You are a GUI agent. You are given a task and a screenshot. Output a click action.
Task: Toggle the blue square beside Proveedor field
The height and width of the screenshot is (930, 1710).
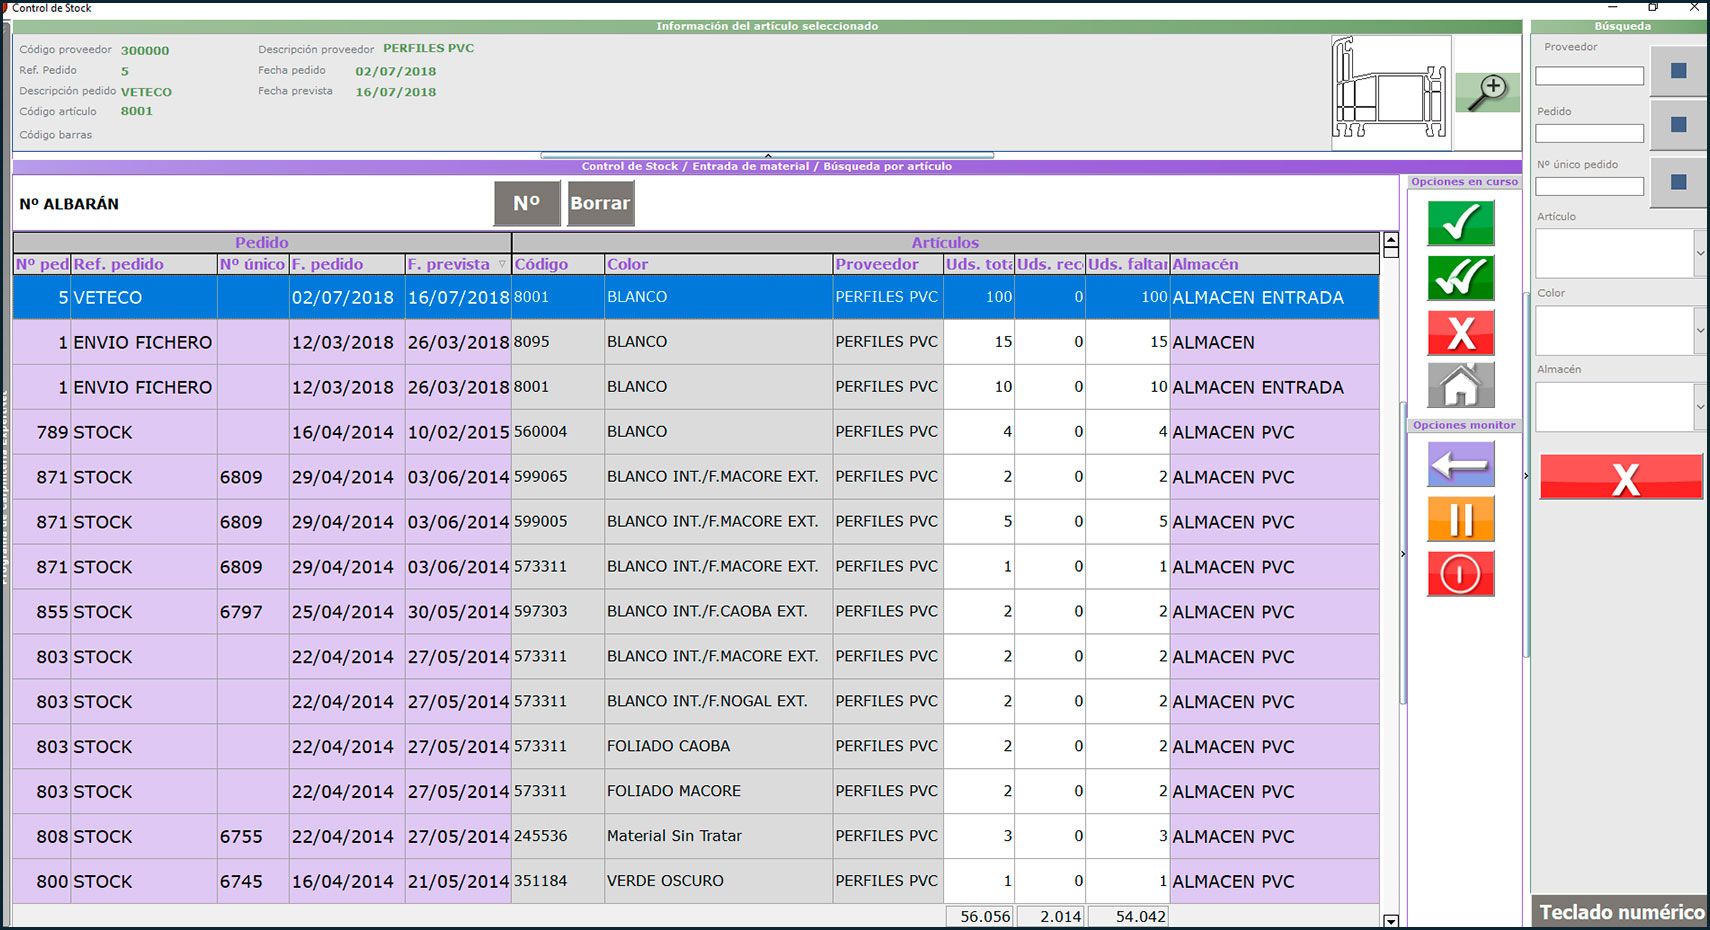pyautogui.click(x=1678, y=71)
